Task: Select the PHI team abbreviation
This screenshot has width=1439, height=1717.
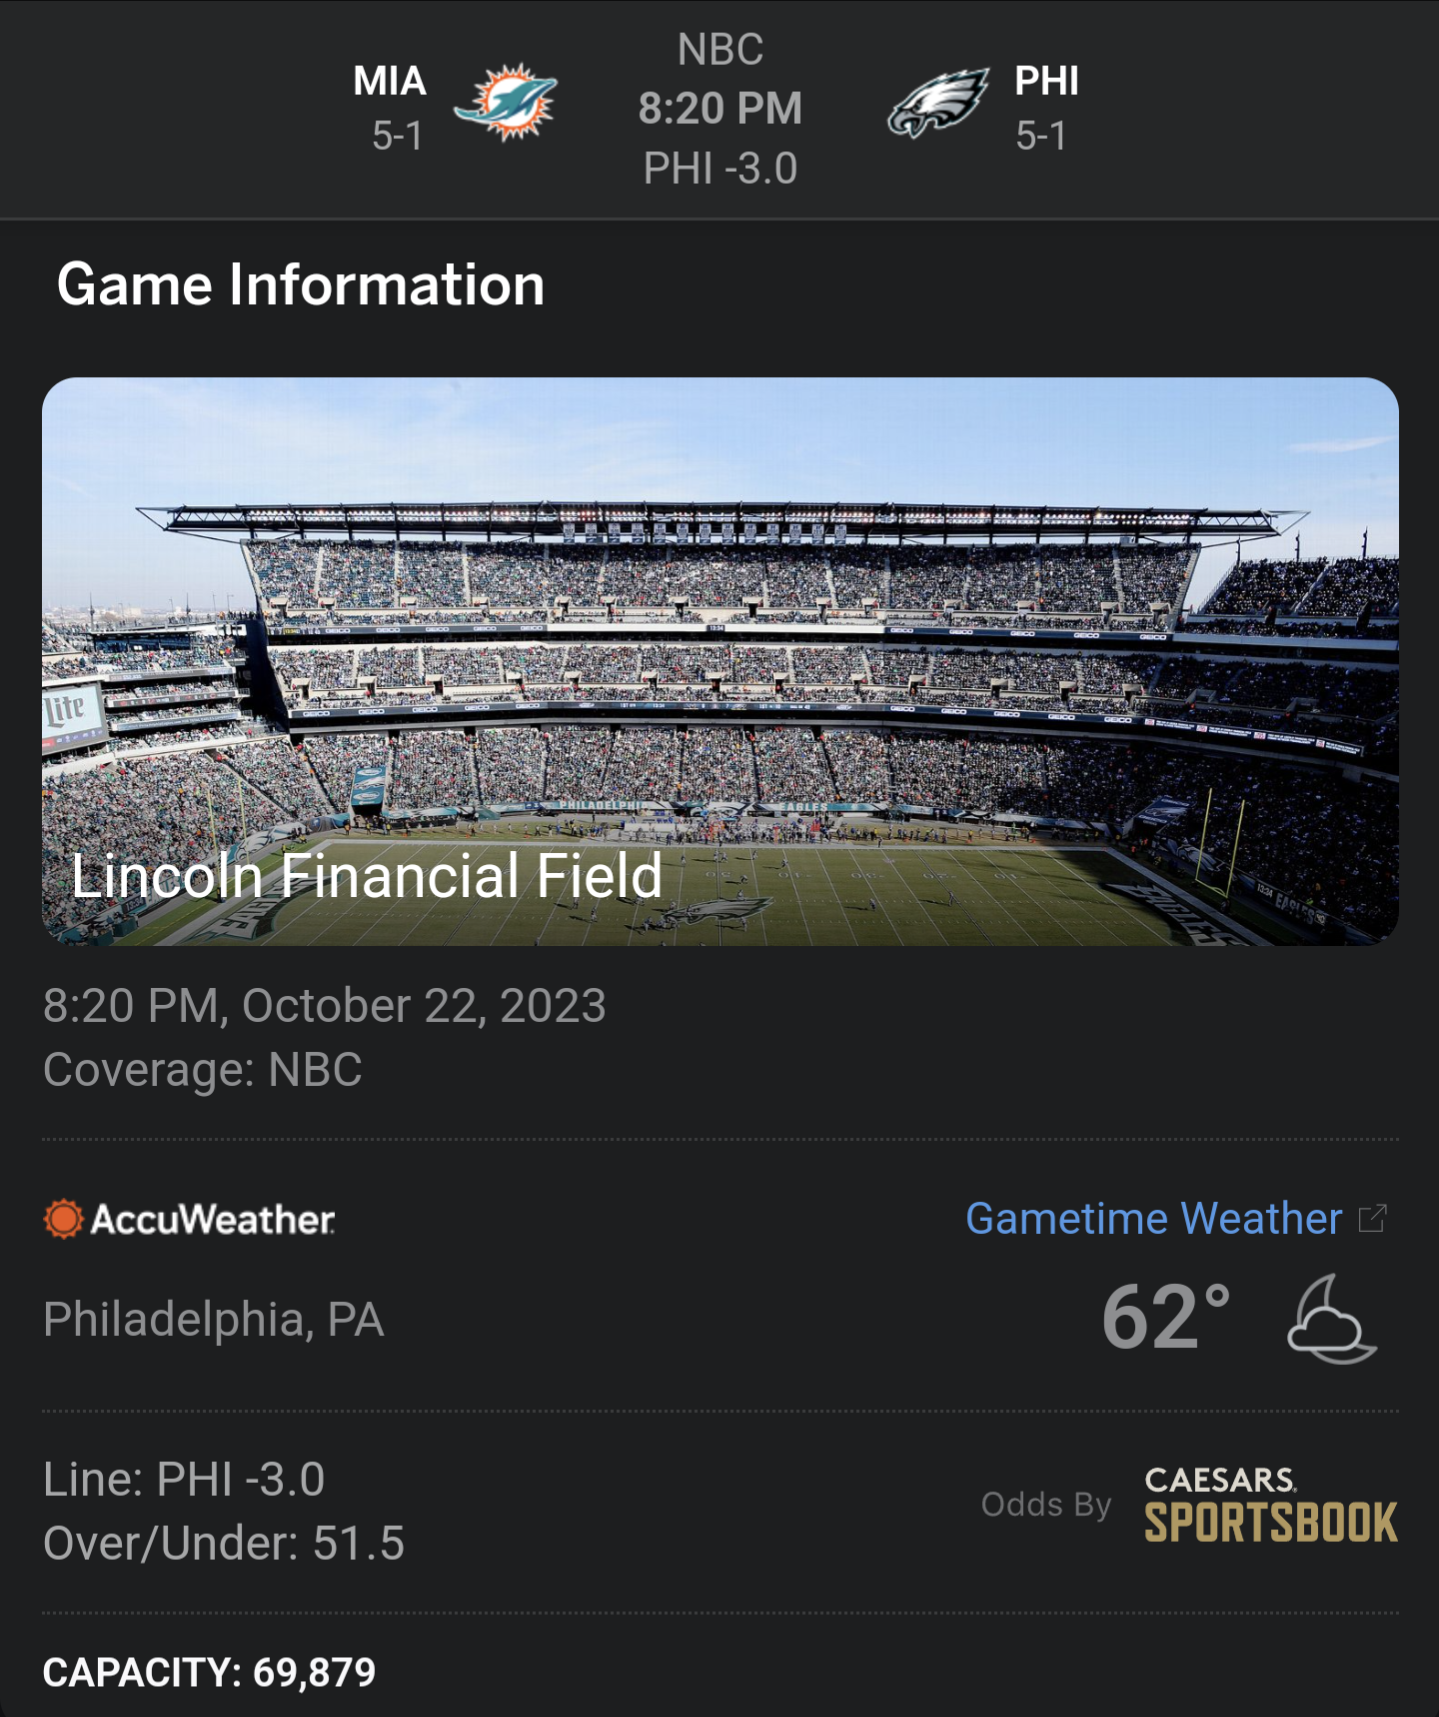Action: click(1046, 81)
